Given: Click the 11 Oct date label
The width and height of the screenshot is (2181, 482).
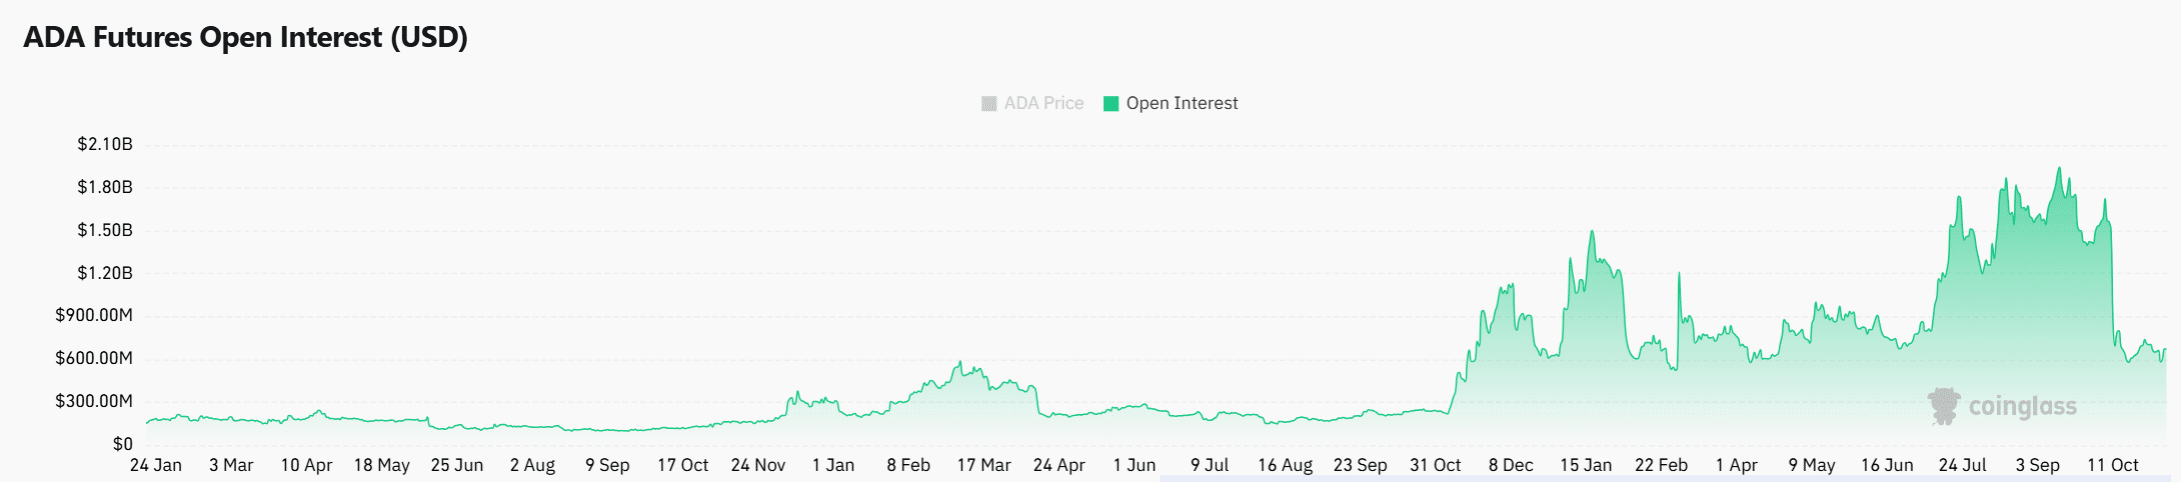Looking at the screenshot, I should tap(2112, 465).
